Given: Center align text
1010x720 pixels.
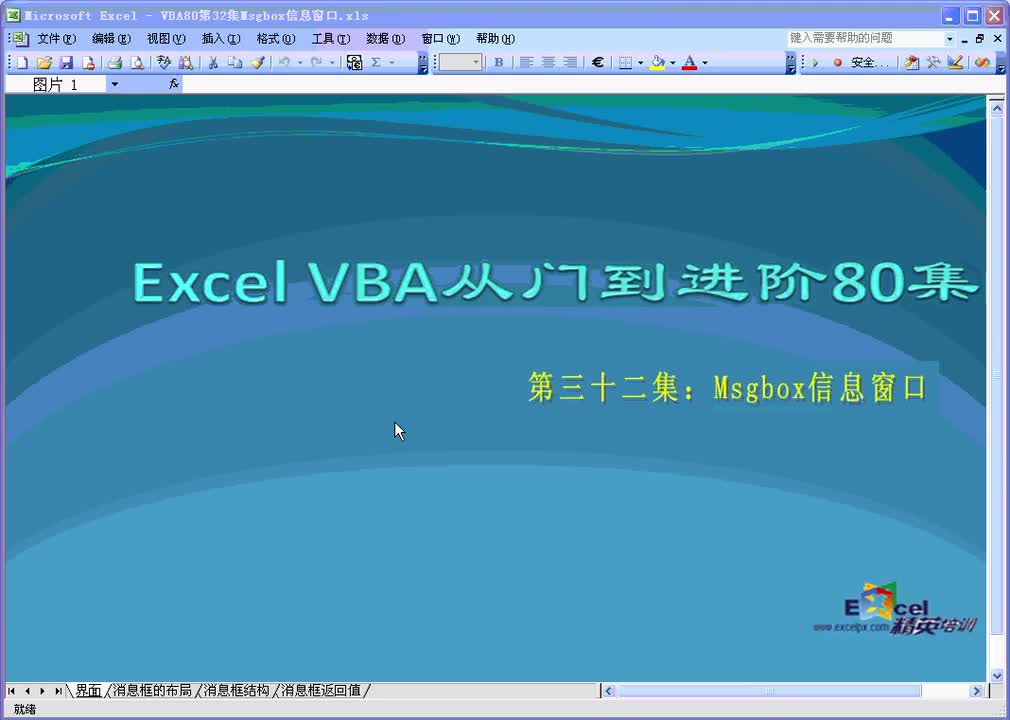Looking at the screenshot, I should [548, 62].
